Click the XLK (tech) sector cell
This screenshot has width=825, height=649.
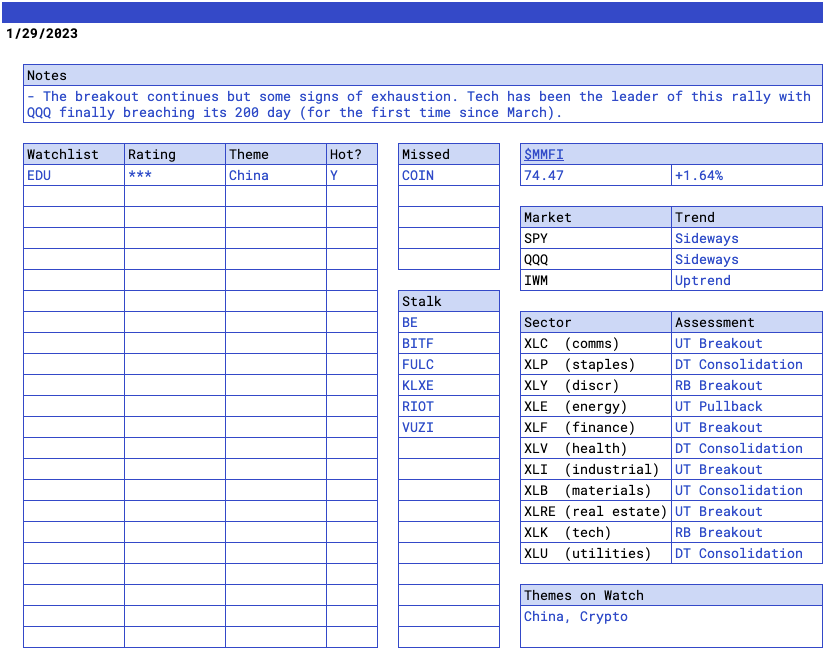596,532
